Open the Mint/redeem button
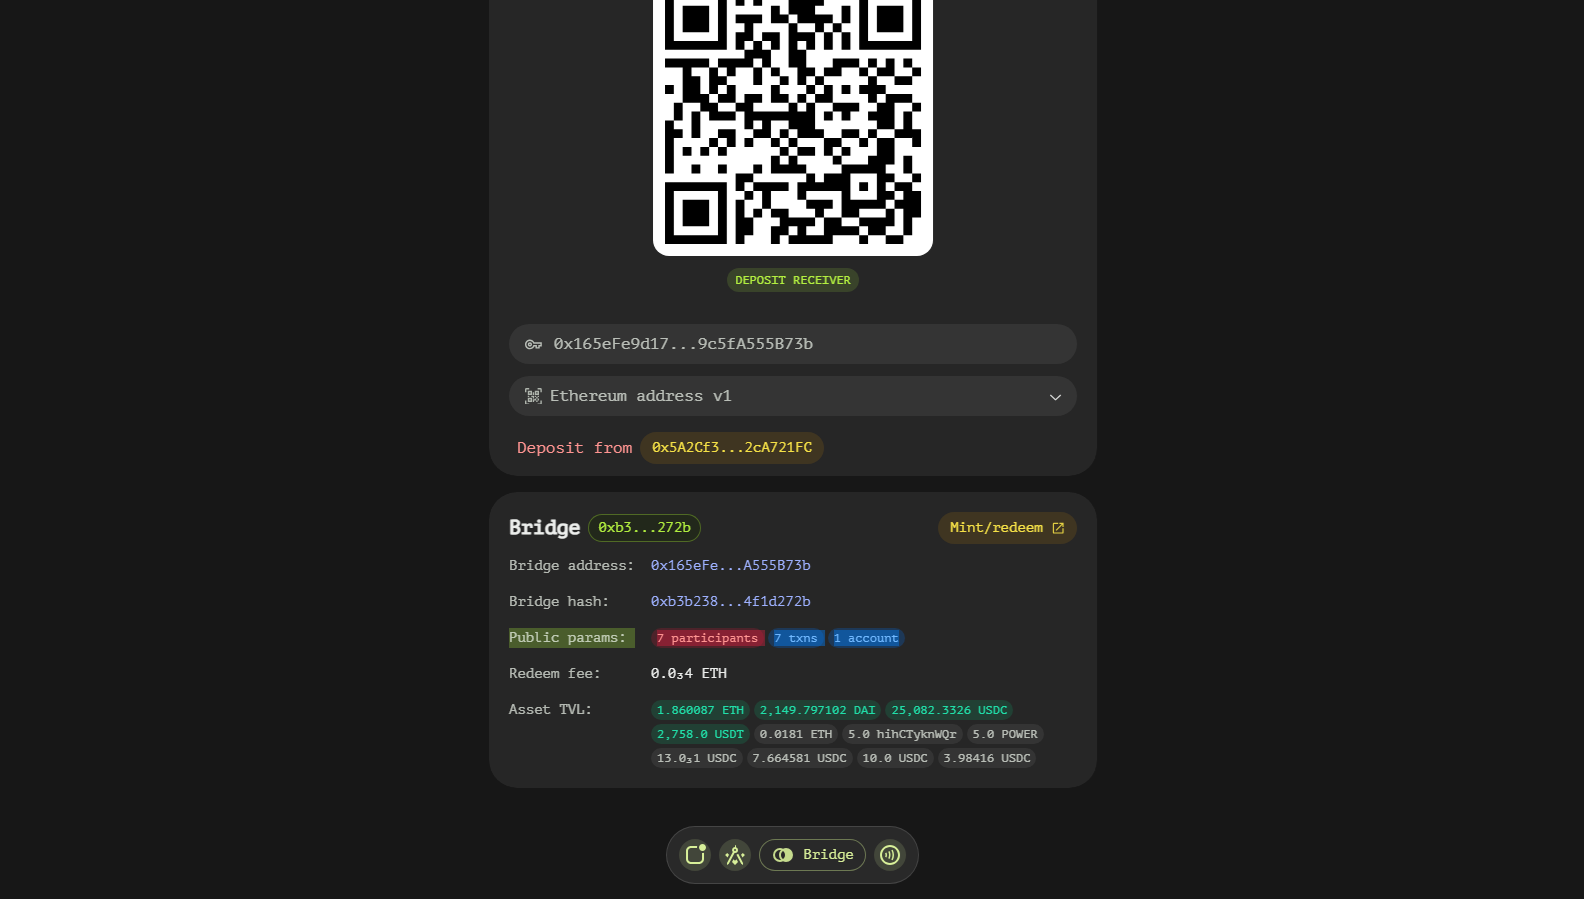Image resolution: width=1584 pixels, height=899 pixels. click(x=1007, y=528)
